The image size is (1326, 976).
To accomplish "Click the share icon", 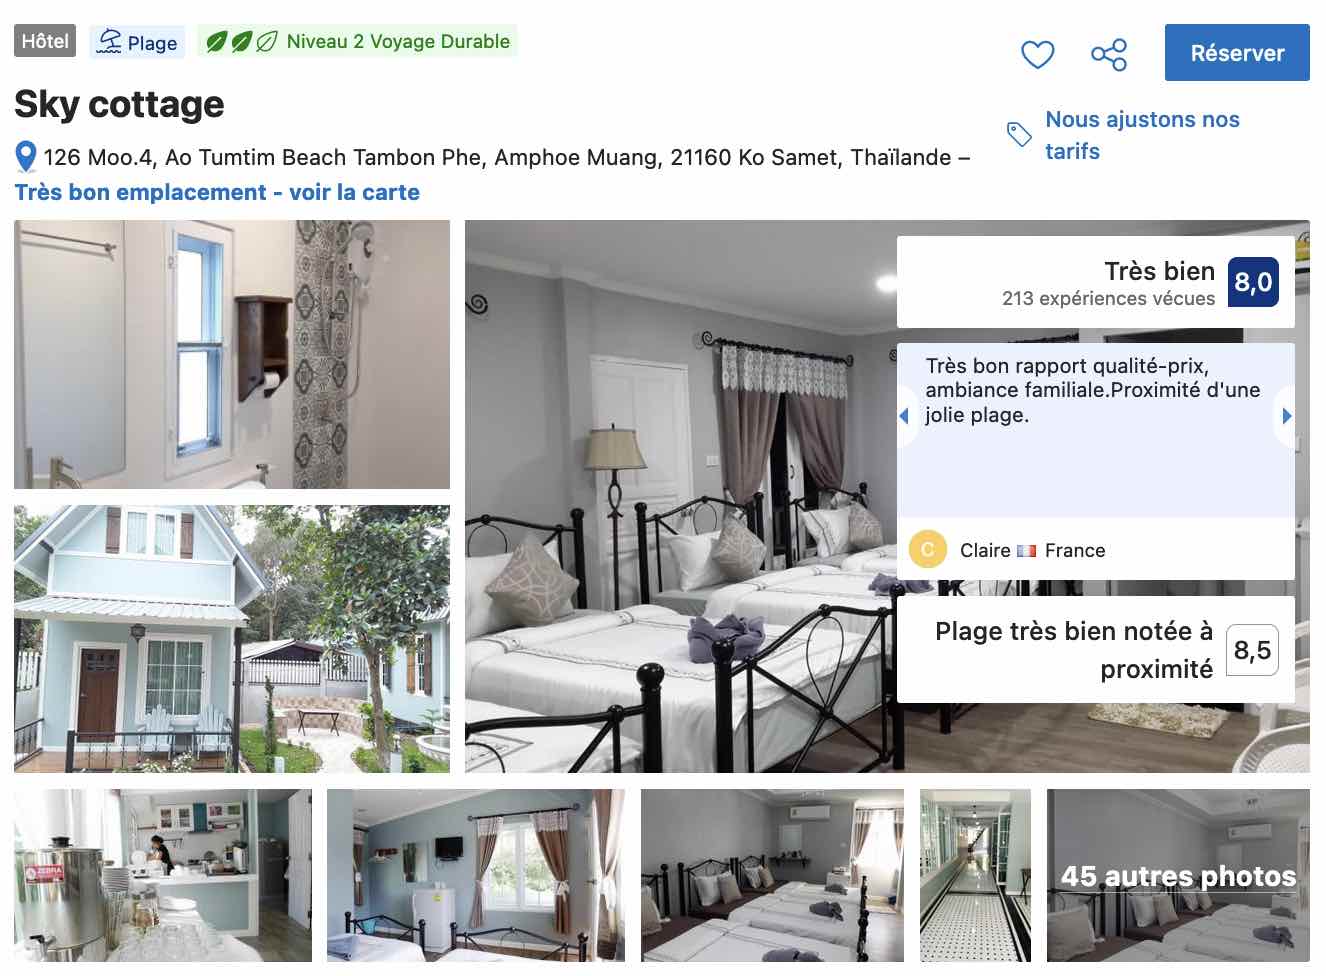I will (x=1109, y=54).
